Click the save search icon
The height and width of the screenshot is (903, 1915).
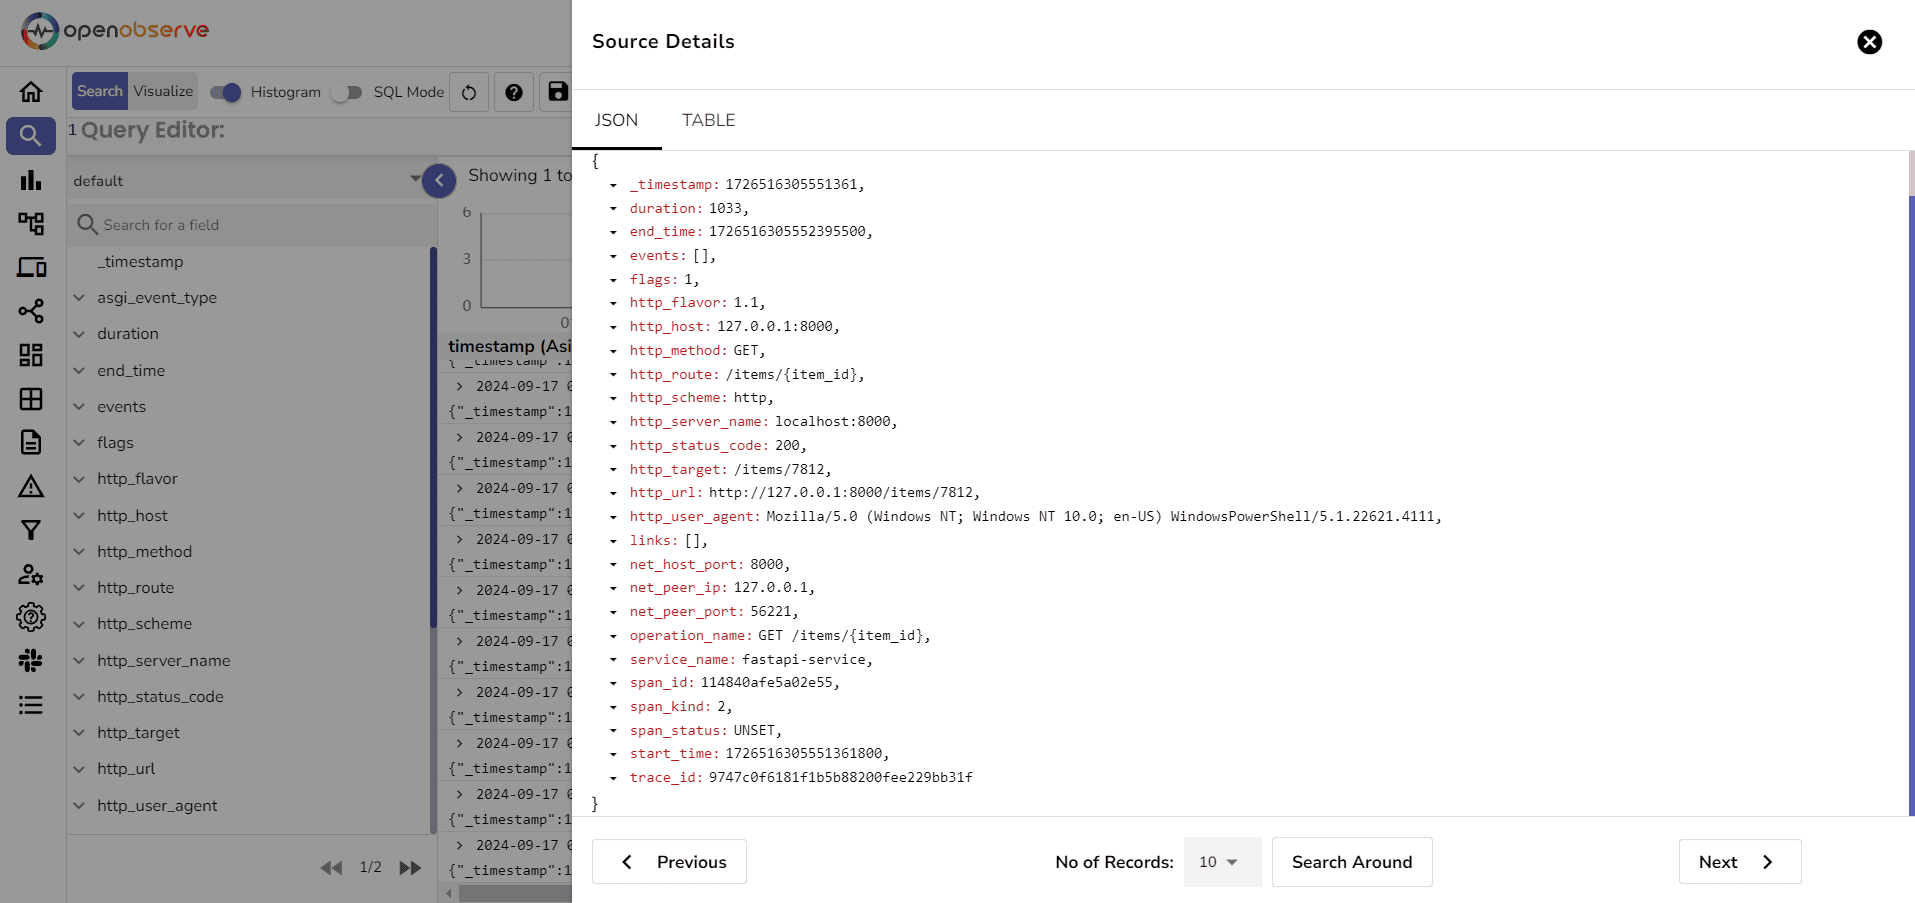557,92
